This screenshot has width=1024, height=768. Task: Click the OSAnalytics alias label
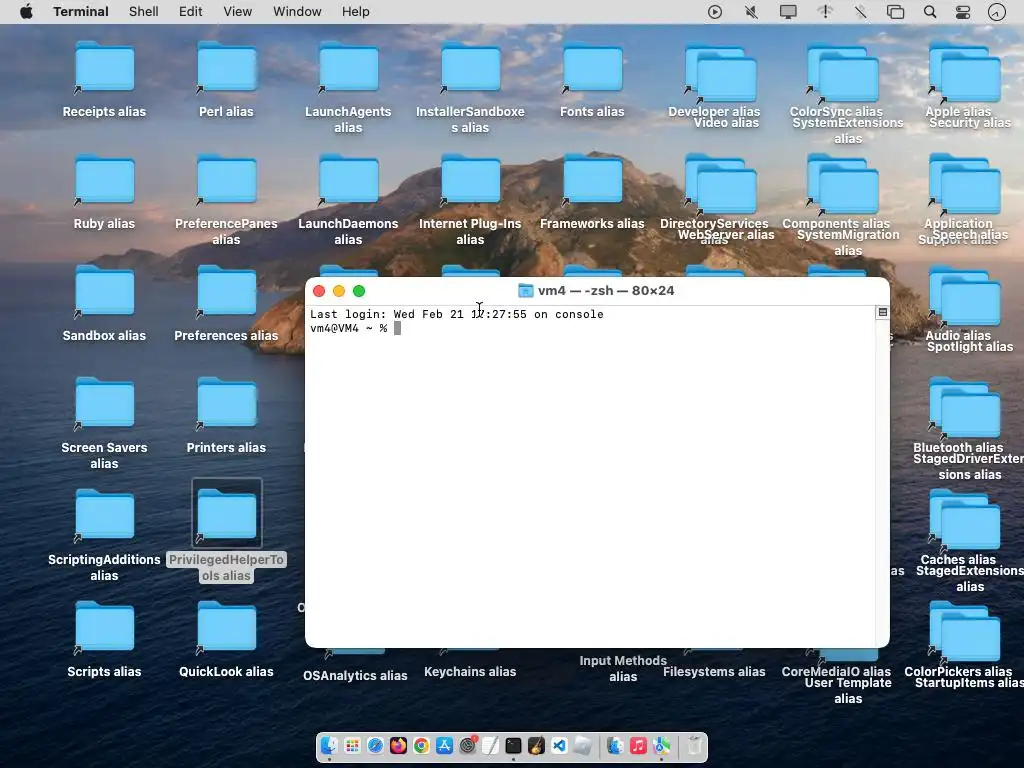point(355,676)
